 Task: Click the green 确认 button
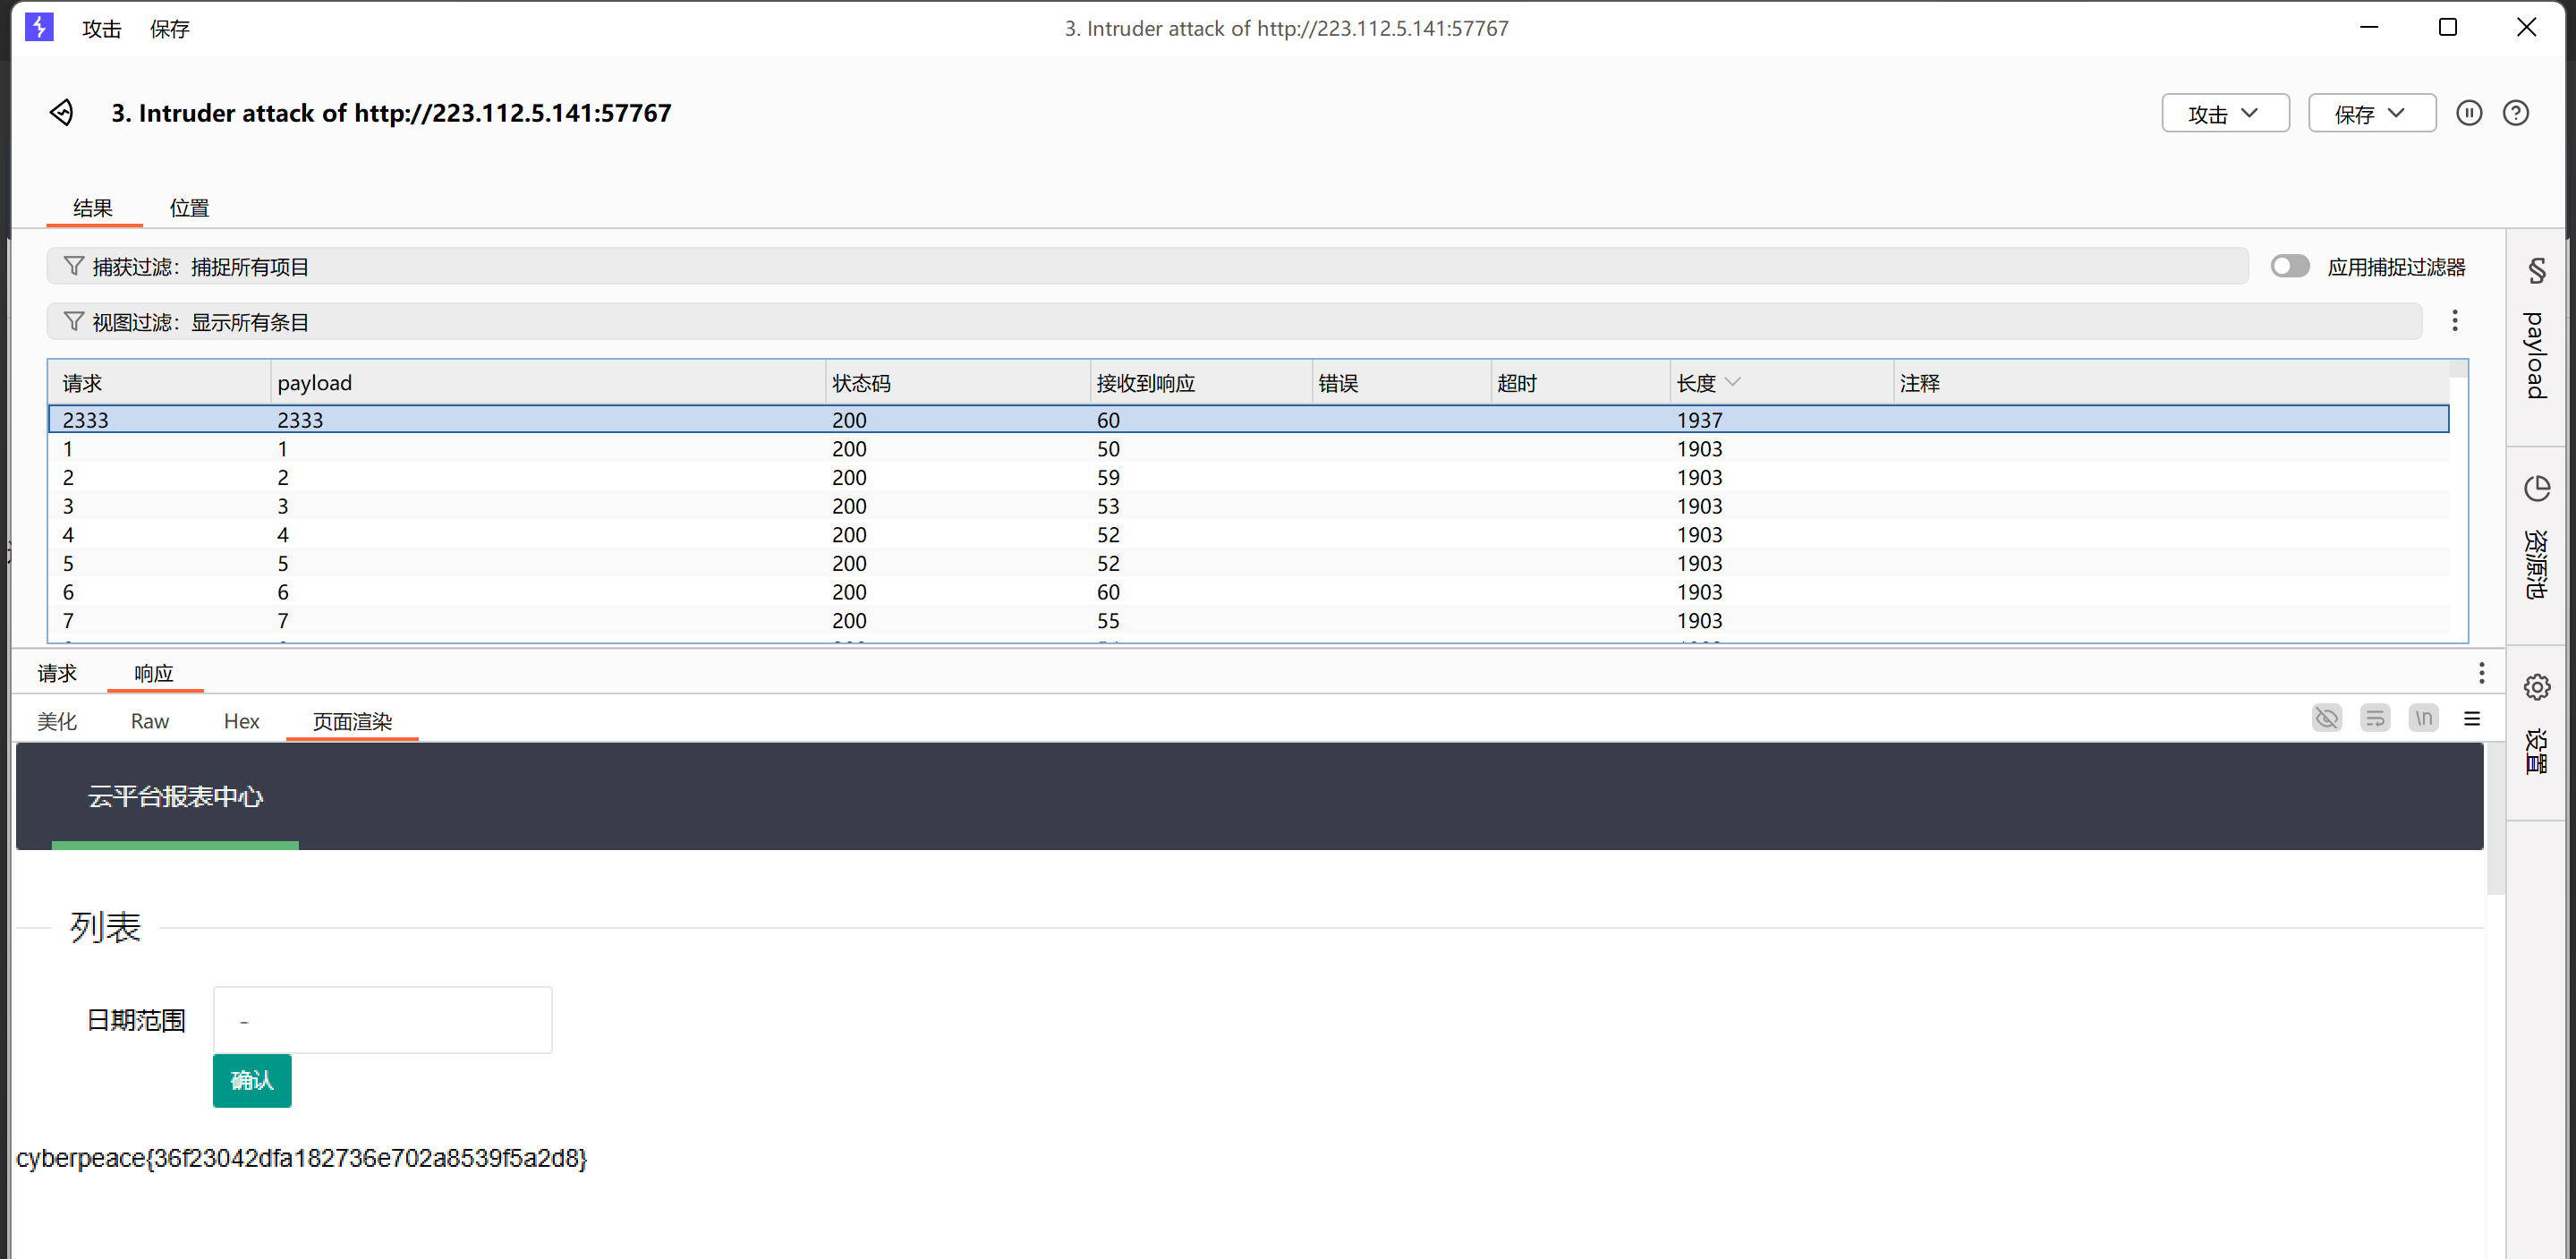(252, 1080)
